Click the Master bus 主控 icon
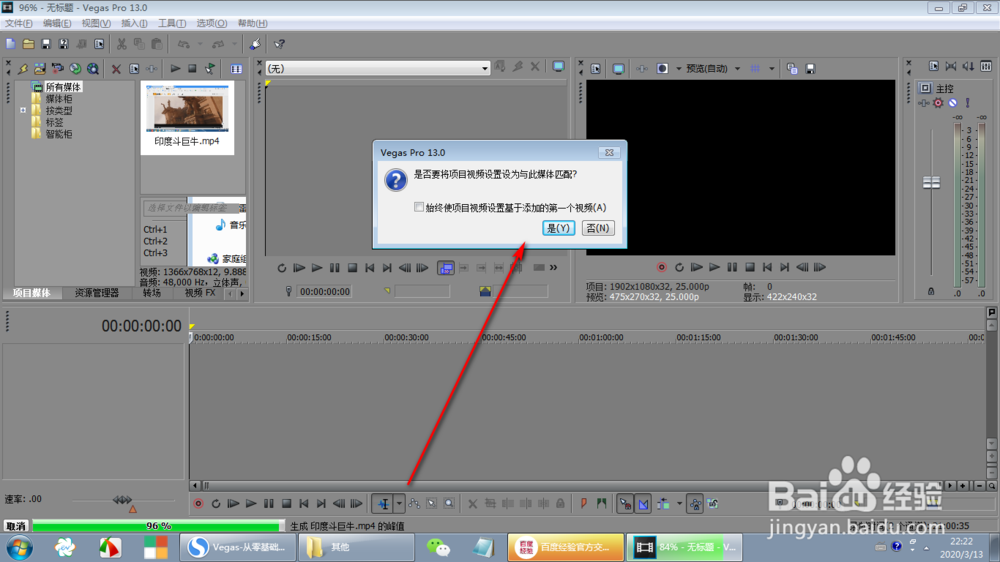The width and height of the screenshot is (1000, 562). [925, 88]
